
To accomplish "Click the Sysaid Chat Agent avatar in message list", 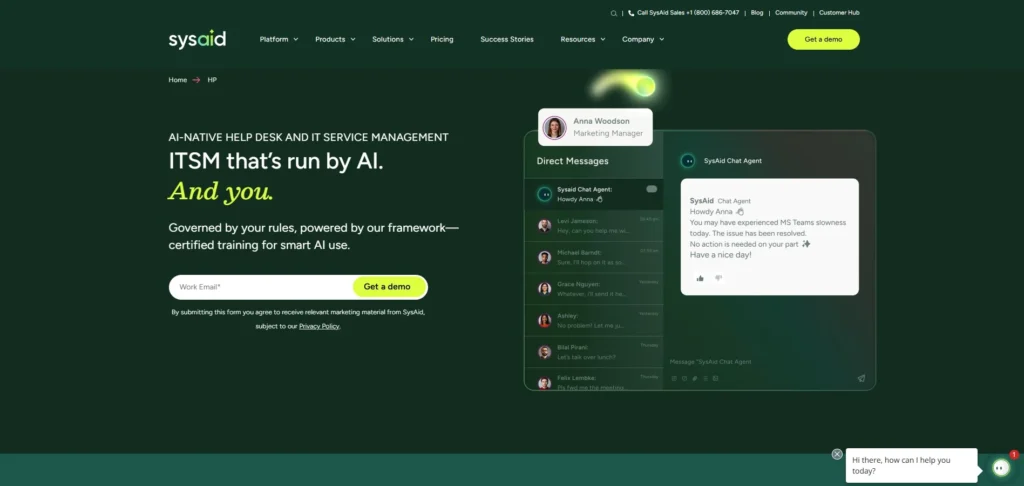I will tap(545, 194).
